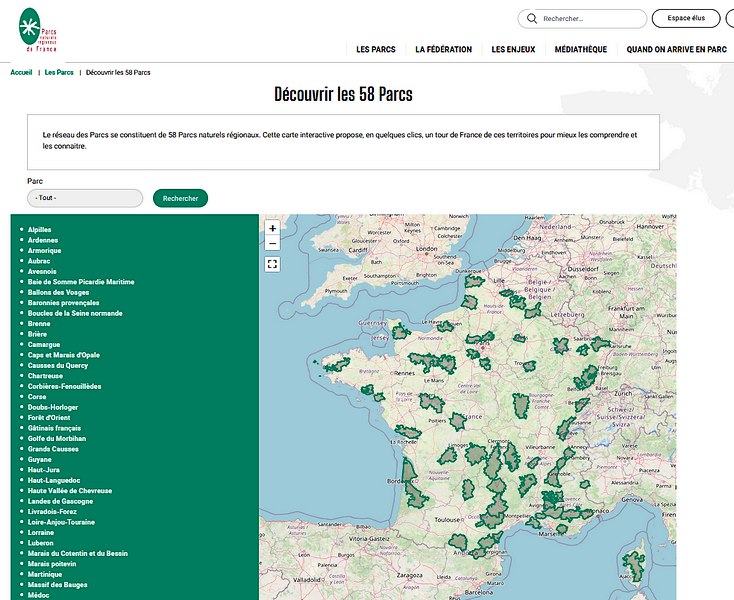Open Golfe du Morbihan park
The width and height of the screenshot is (734, 600).
click(57, 439)
